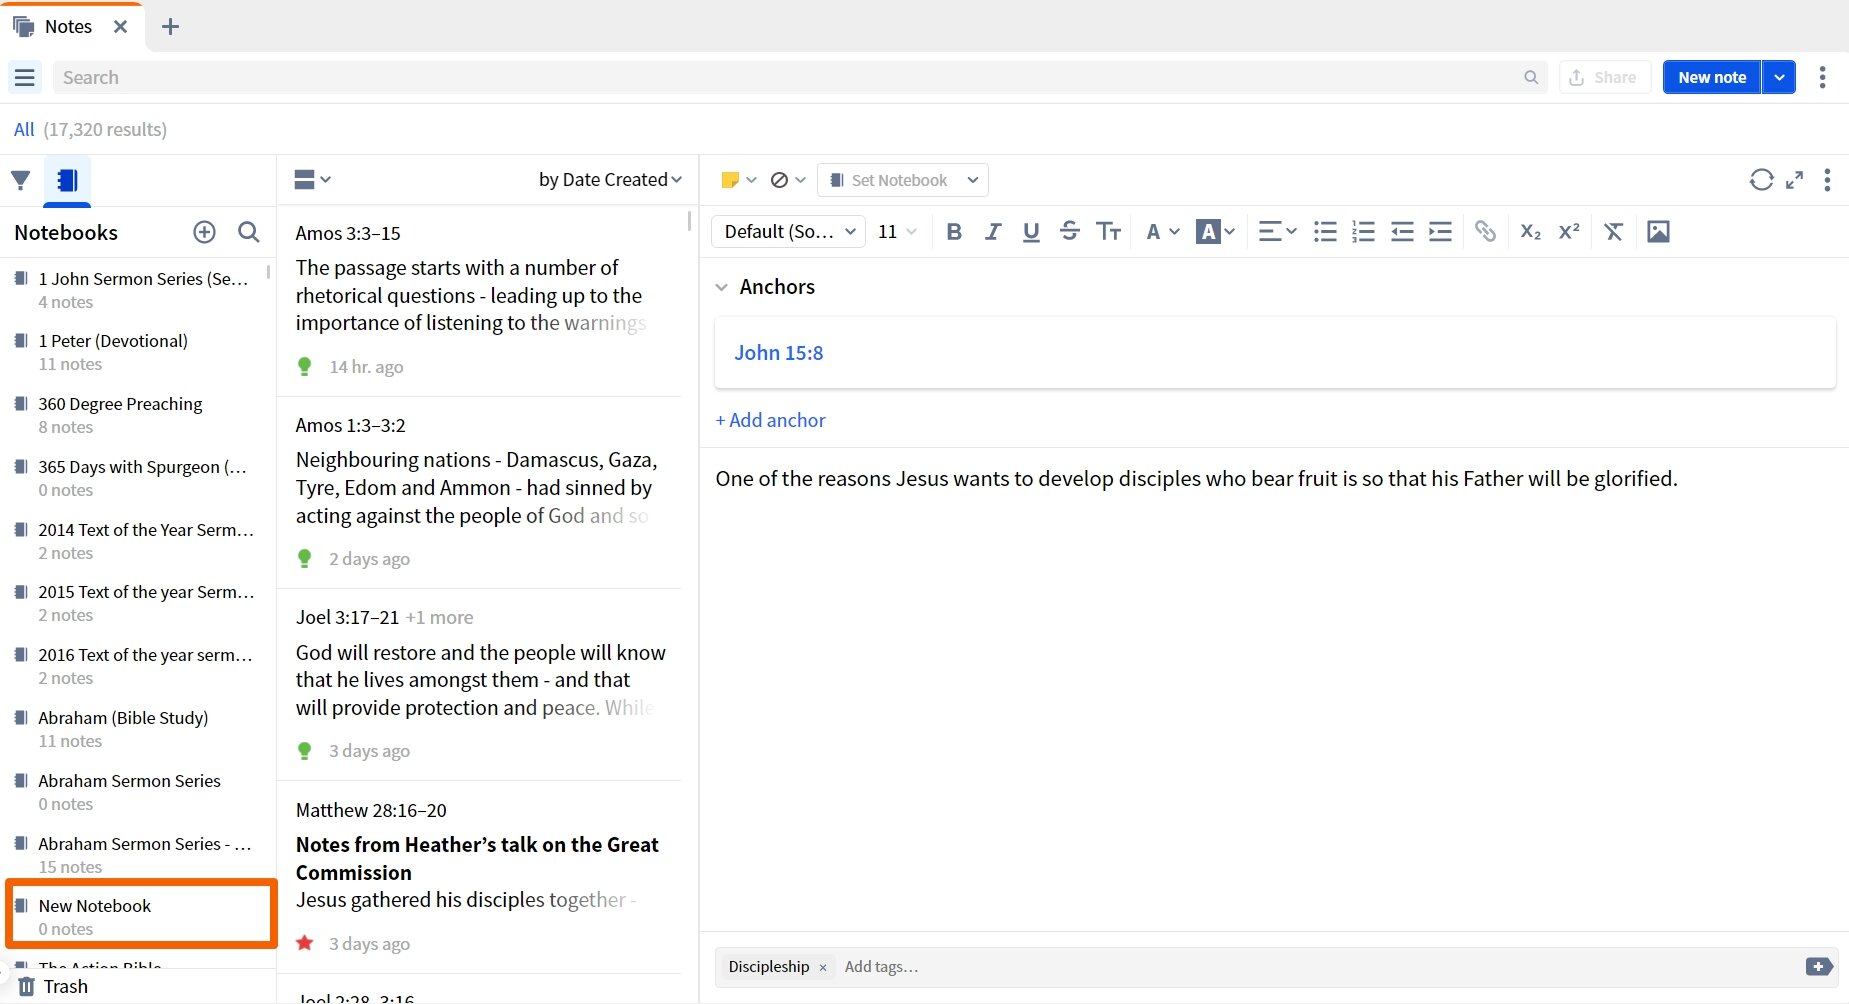Image resolution: width=1849 pixels, height=1004 pixels.
Task: Insert a hyperlink
Action: [x=1485, y=232]
